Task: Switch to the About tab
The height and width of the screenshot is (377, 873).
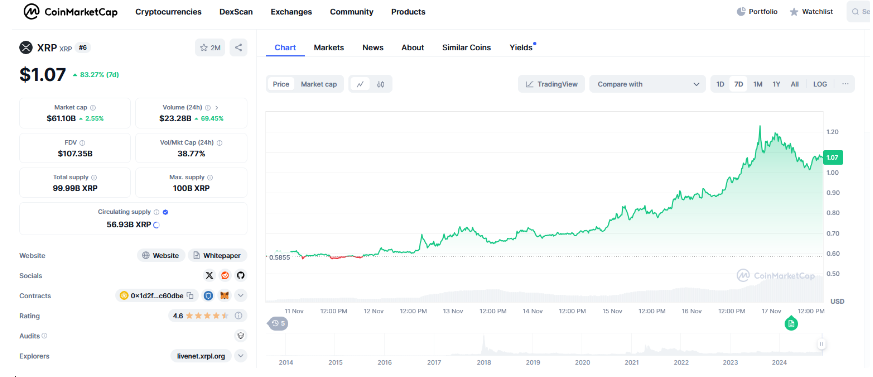Action: coord(413,47)
